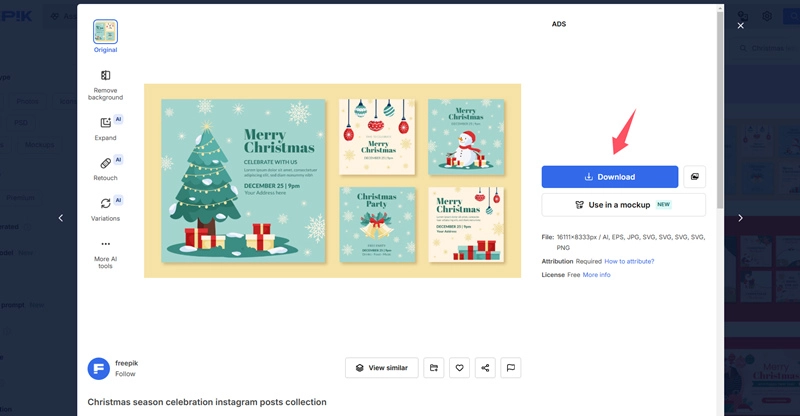Report the content using flag icon

coord(510,368)
